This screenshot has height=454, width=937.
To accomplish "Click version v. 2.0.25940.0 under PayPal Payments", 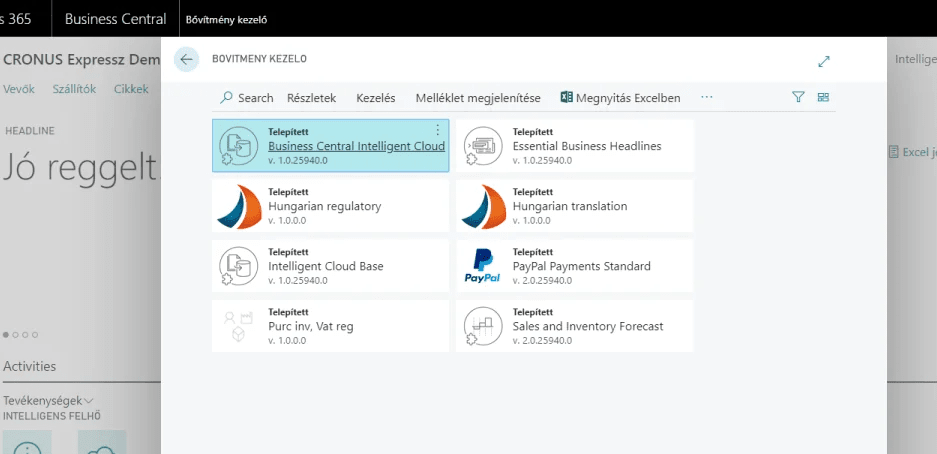I will (542, 280).
